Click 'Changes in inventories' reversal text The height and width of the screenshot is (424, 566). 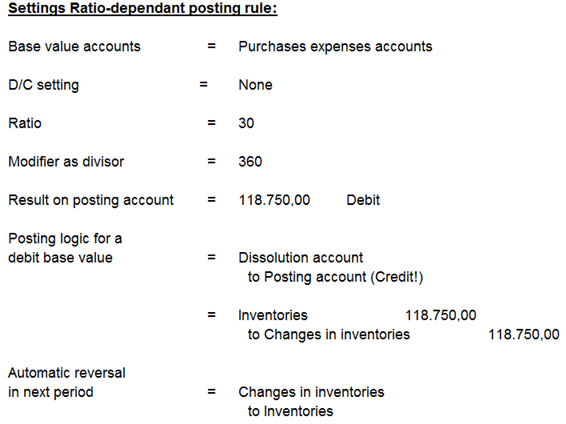[x=312, y=392]
